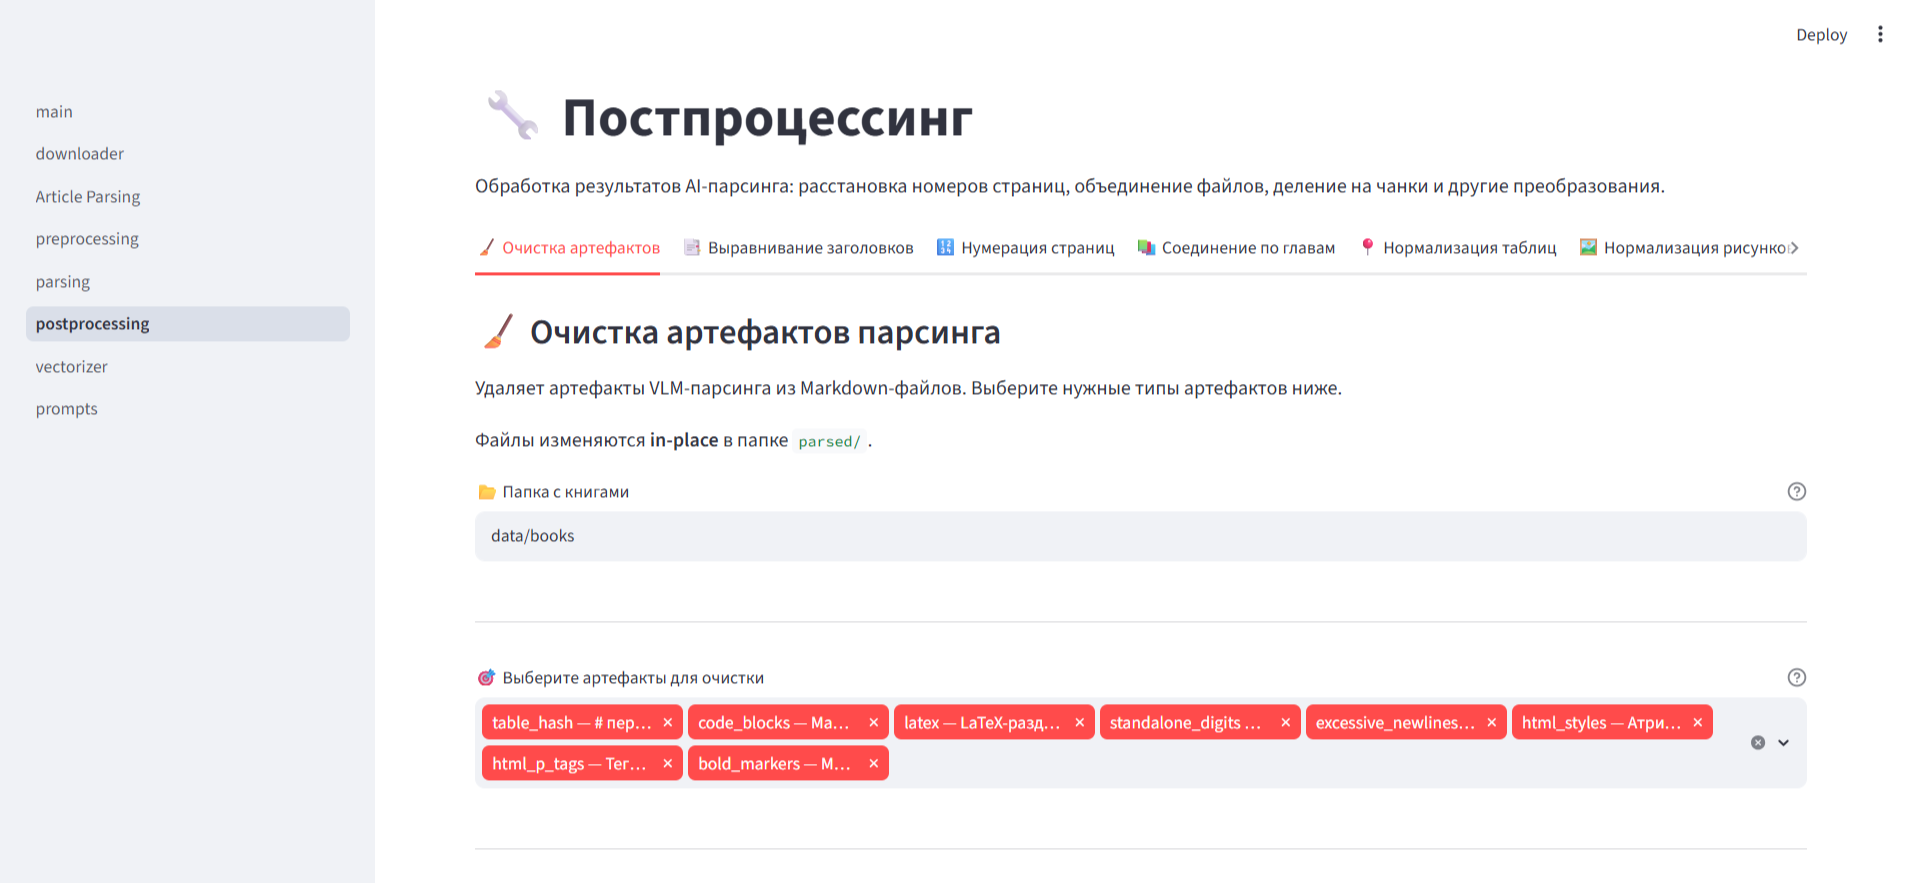Remove the code_blocks tag

[874, 722]
